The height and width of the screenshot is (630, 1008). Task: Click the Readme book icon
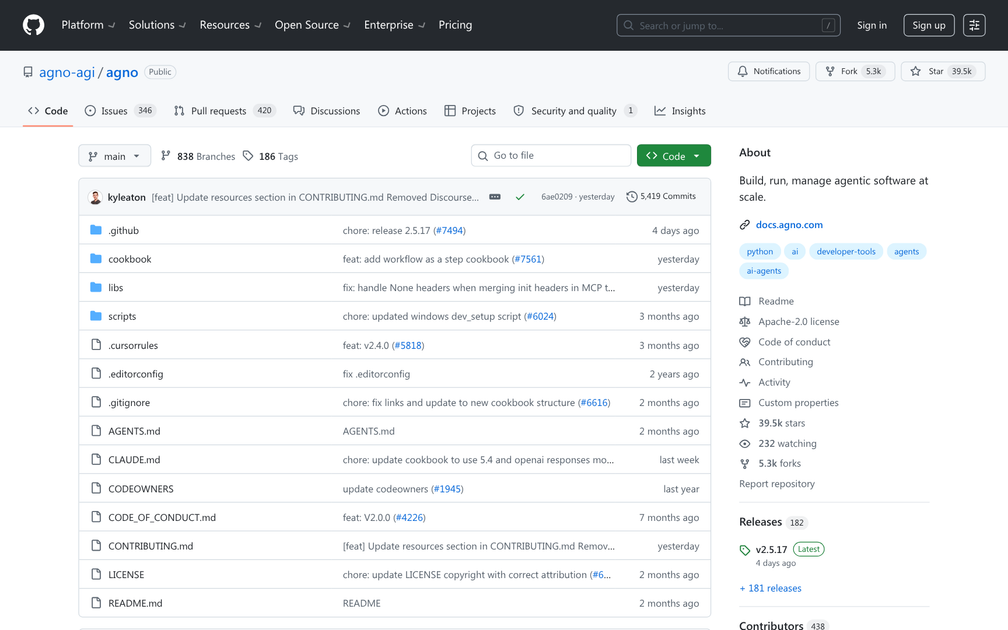coord(744,301)
